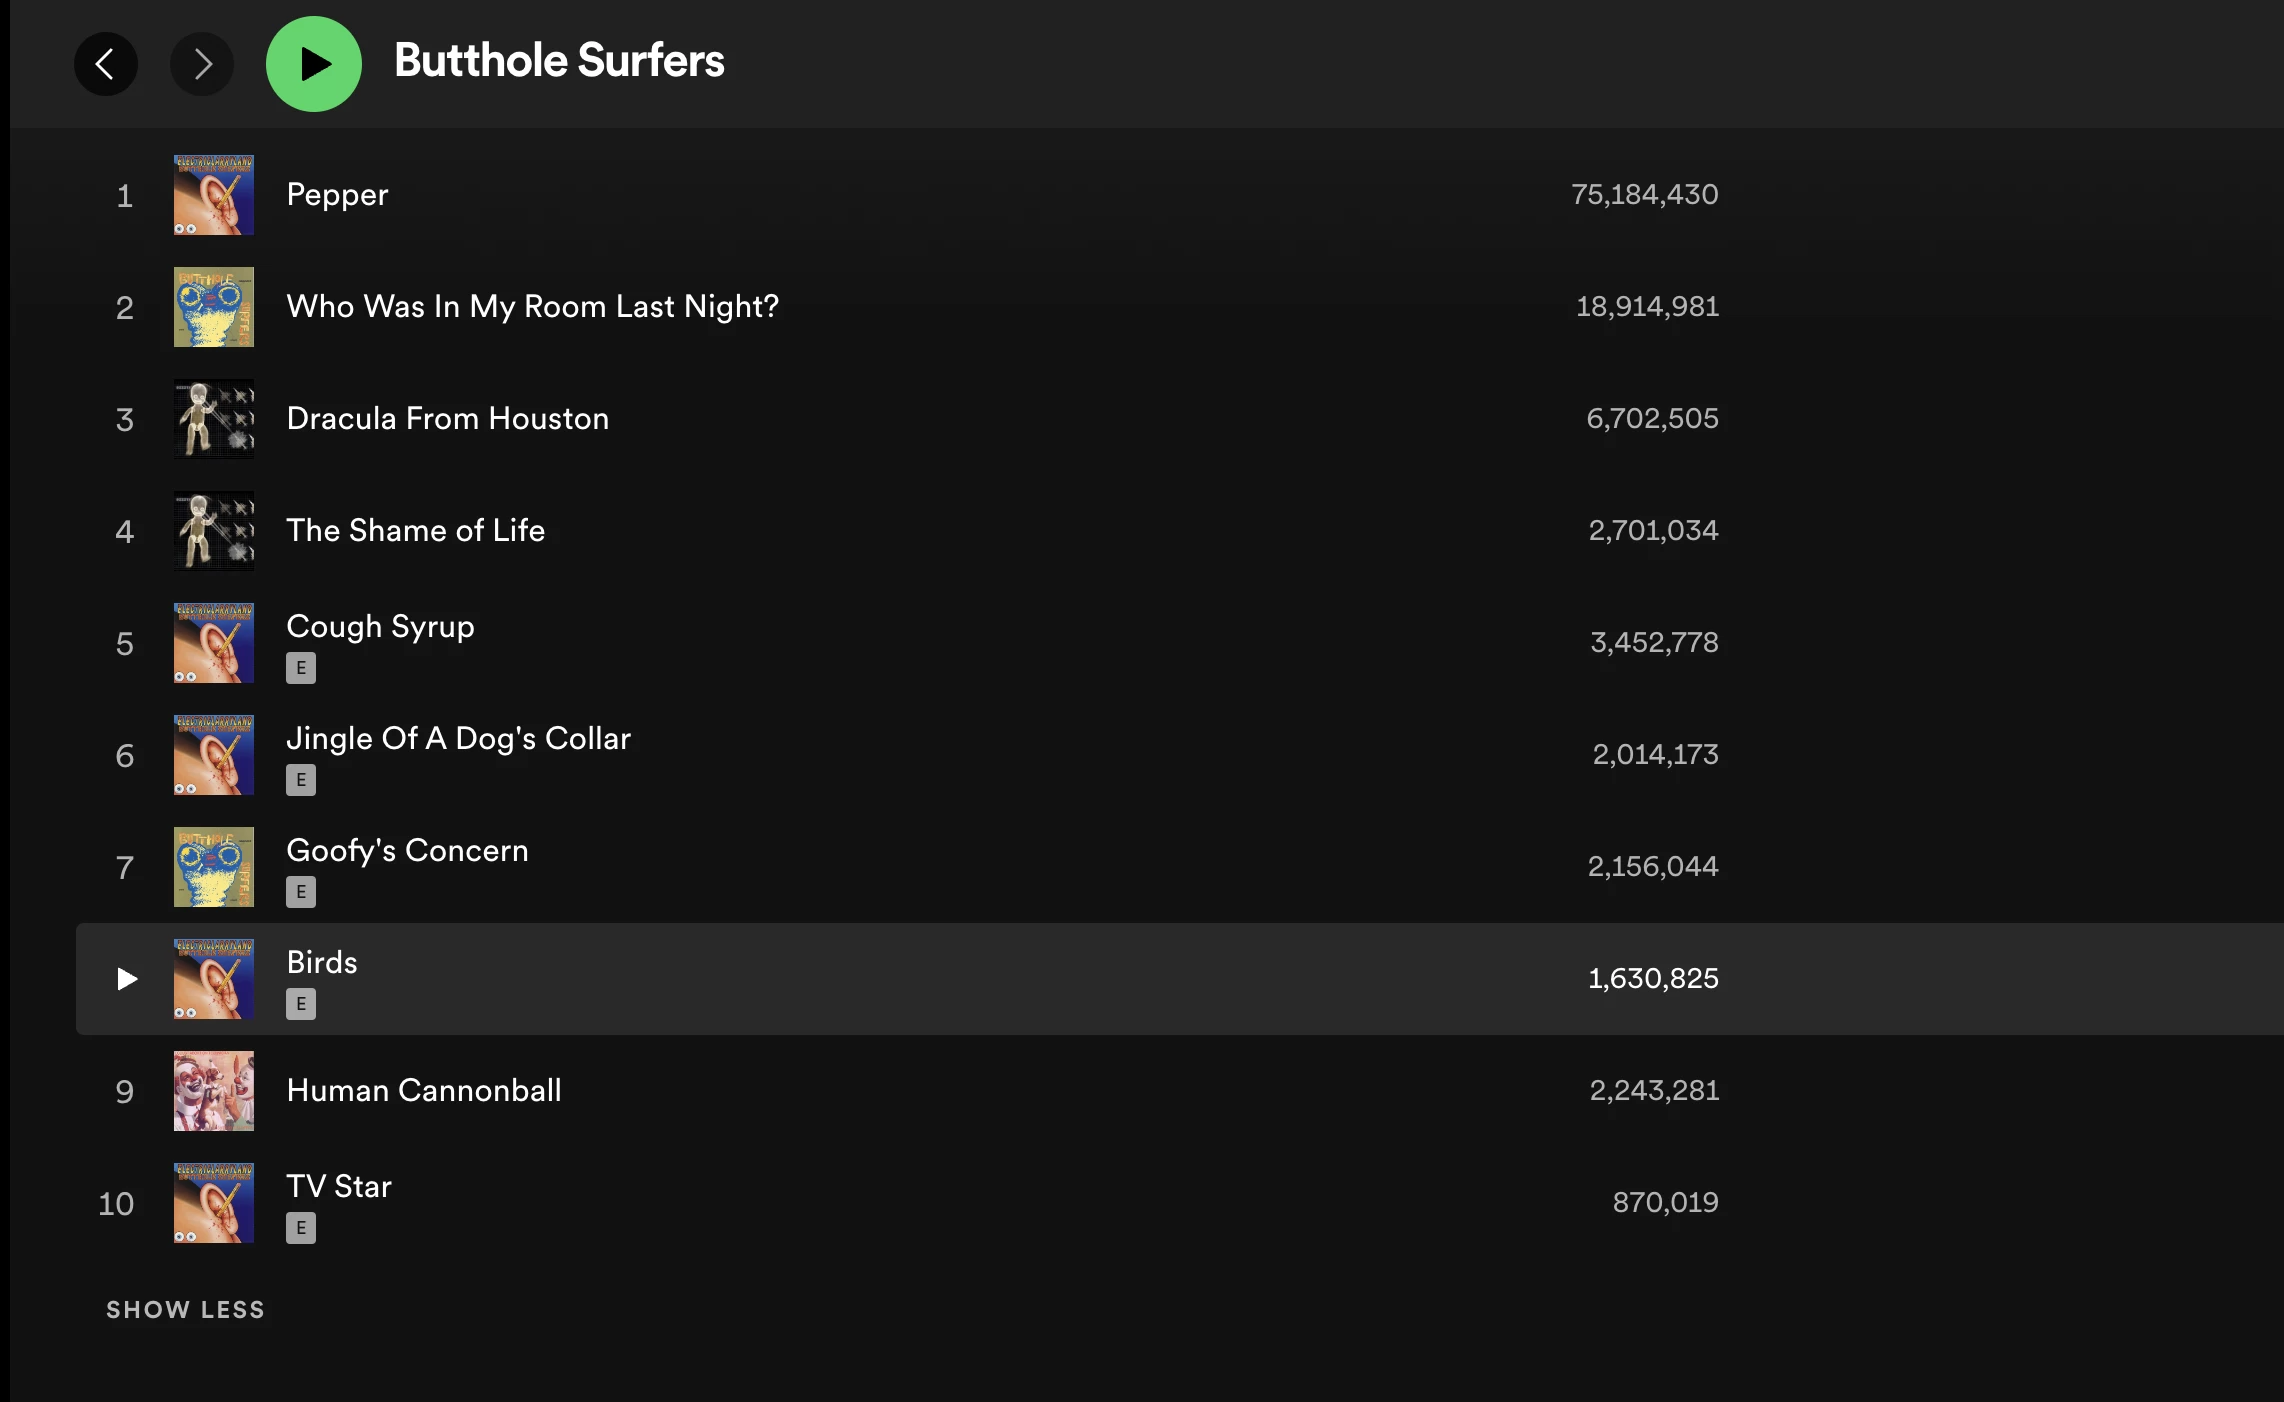The height and width of the screenshot is (1402, 2284).
Task: Select the Cough Syrup track name
Action: click(x=380, y=627)
